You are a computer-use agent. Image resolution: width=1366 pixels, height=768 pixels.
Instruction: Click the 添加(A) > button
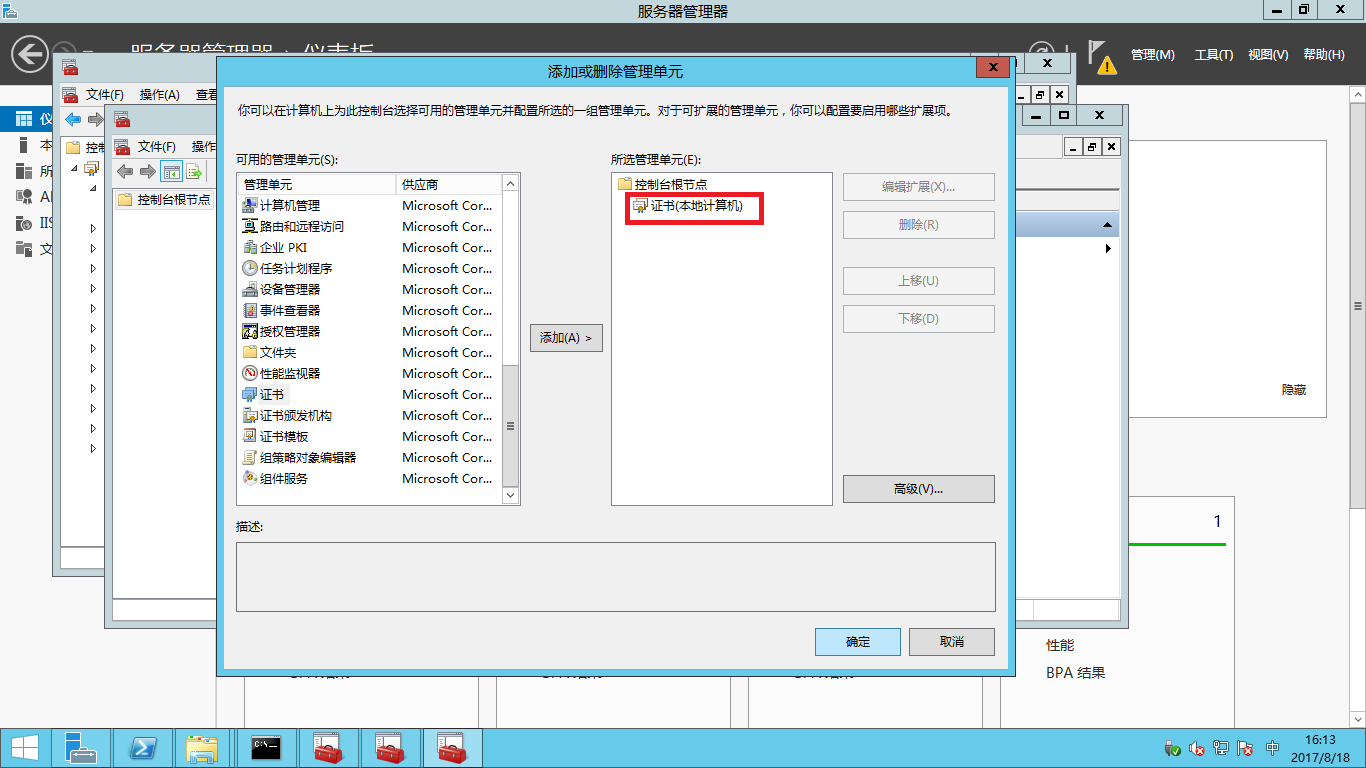(x=566, y=338)
